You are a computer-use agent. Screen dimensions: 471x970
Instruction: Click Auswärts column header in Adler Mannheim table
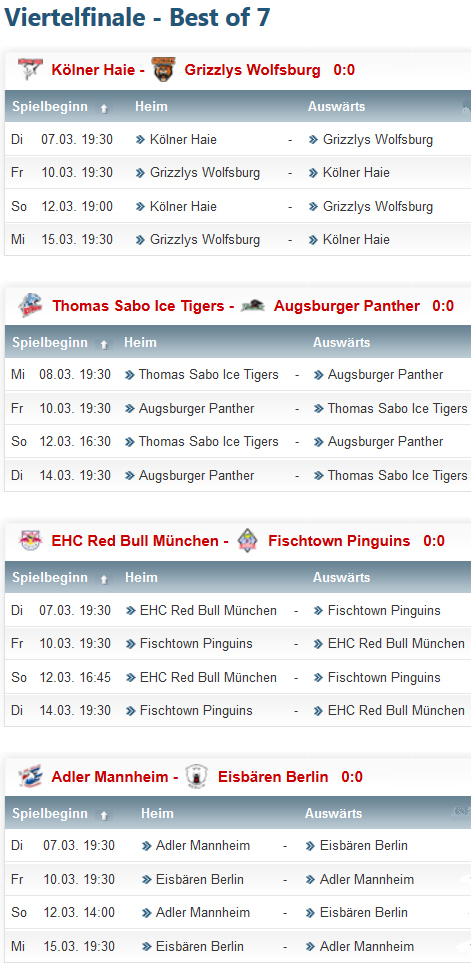point(334,813)
